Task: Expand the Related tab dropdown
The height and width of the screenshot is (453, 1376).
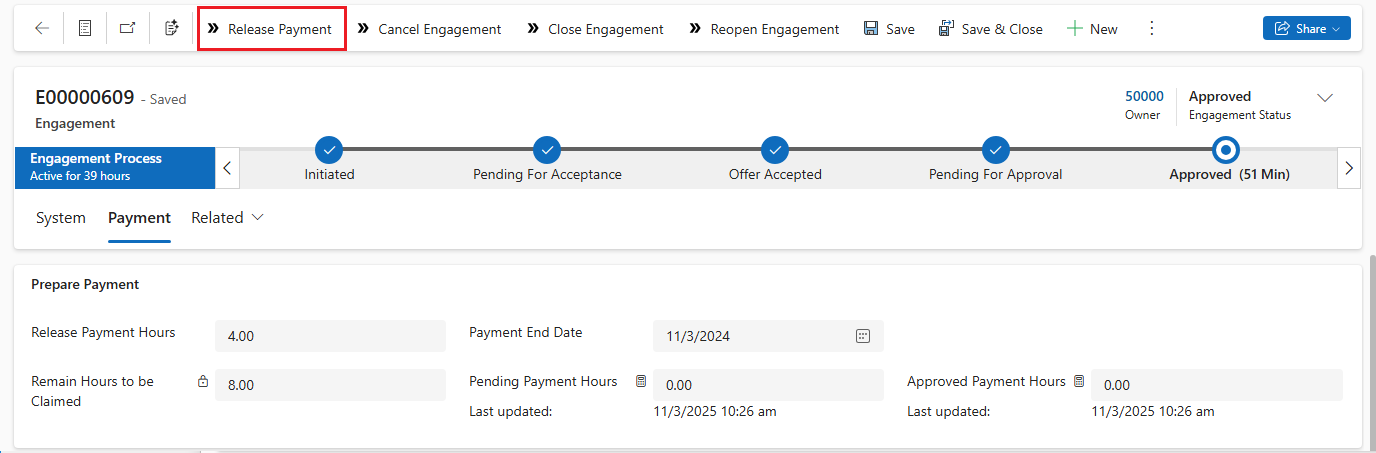Action: 228,218
